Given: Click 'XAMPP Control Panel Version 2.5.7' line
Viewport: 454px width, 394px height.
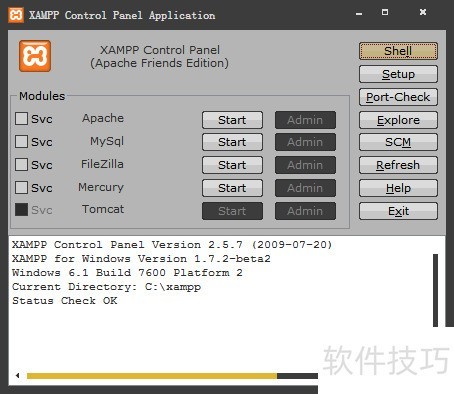Looking at the screenshot, I should click(x=172, y=245).
